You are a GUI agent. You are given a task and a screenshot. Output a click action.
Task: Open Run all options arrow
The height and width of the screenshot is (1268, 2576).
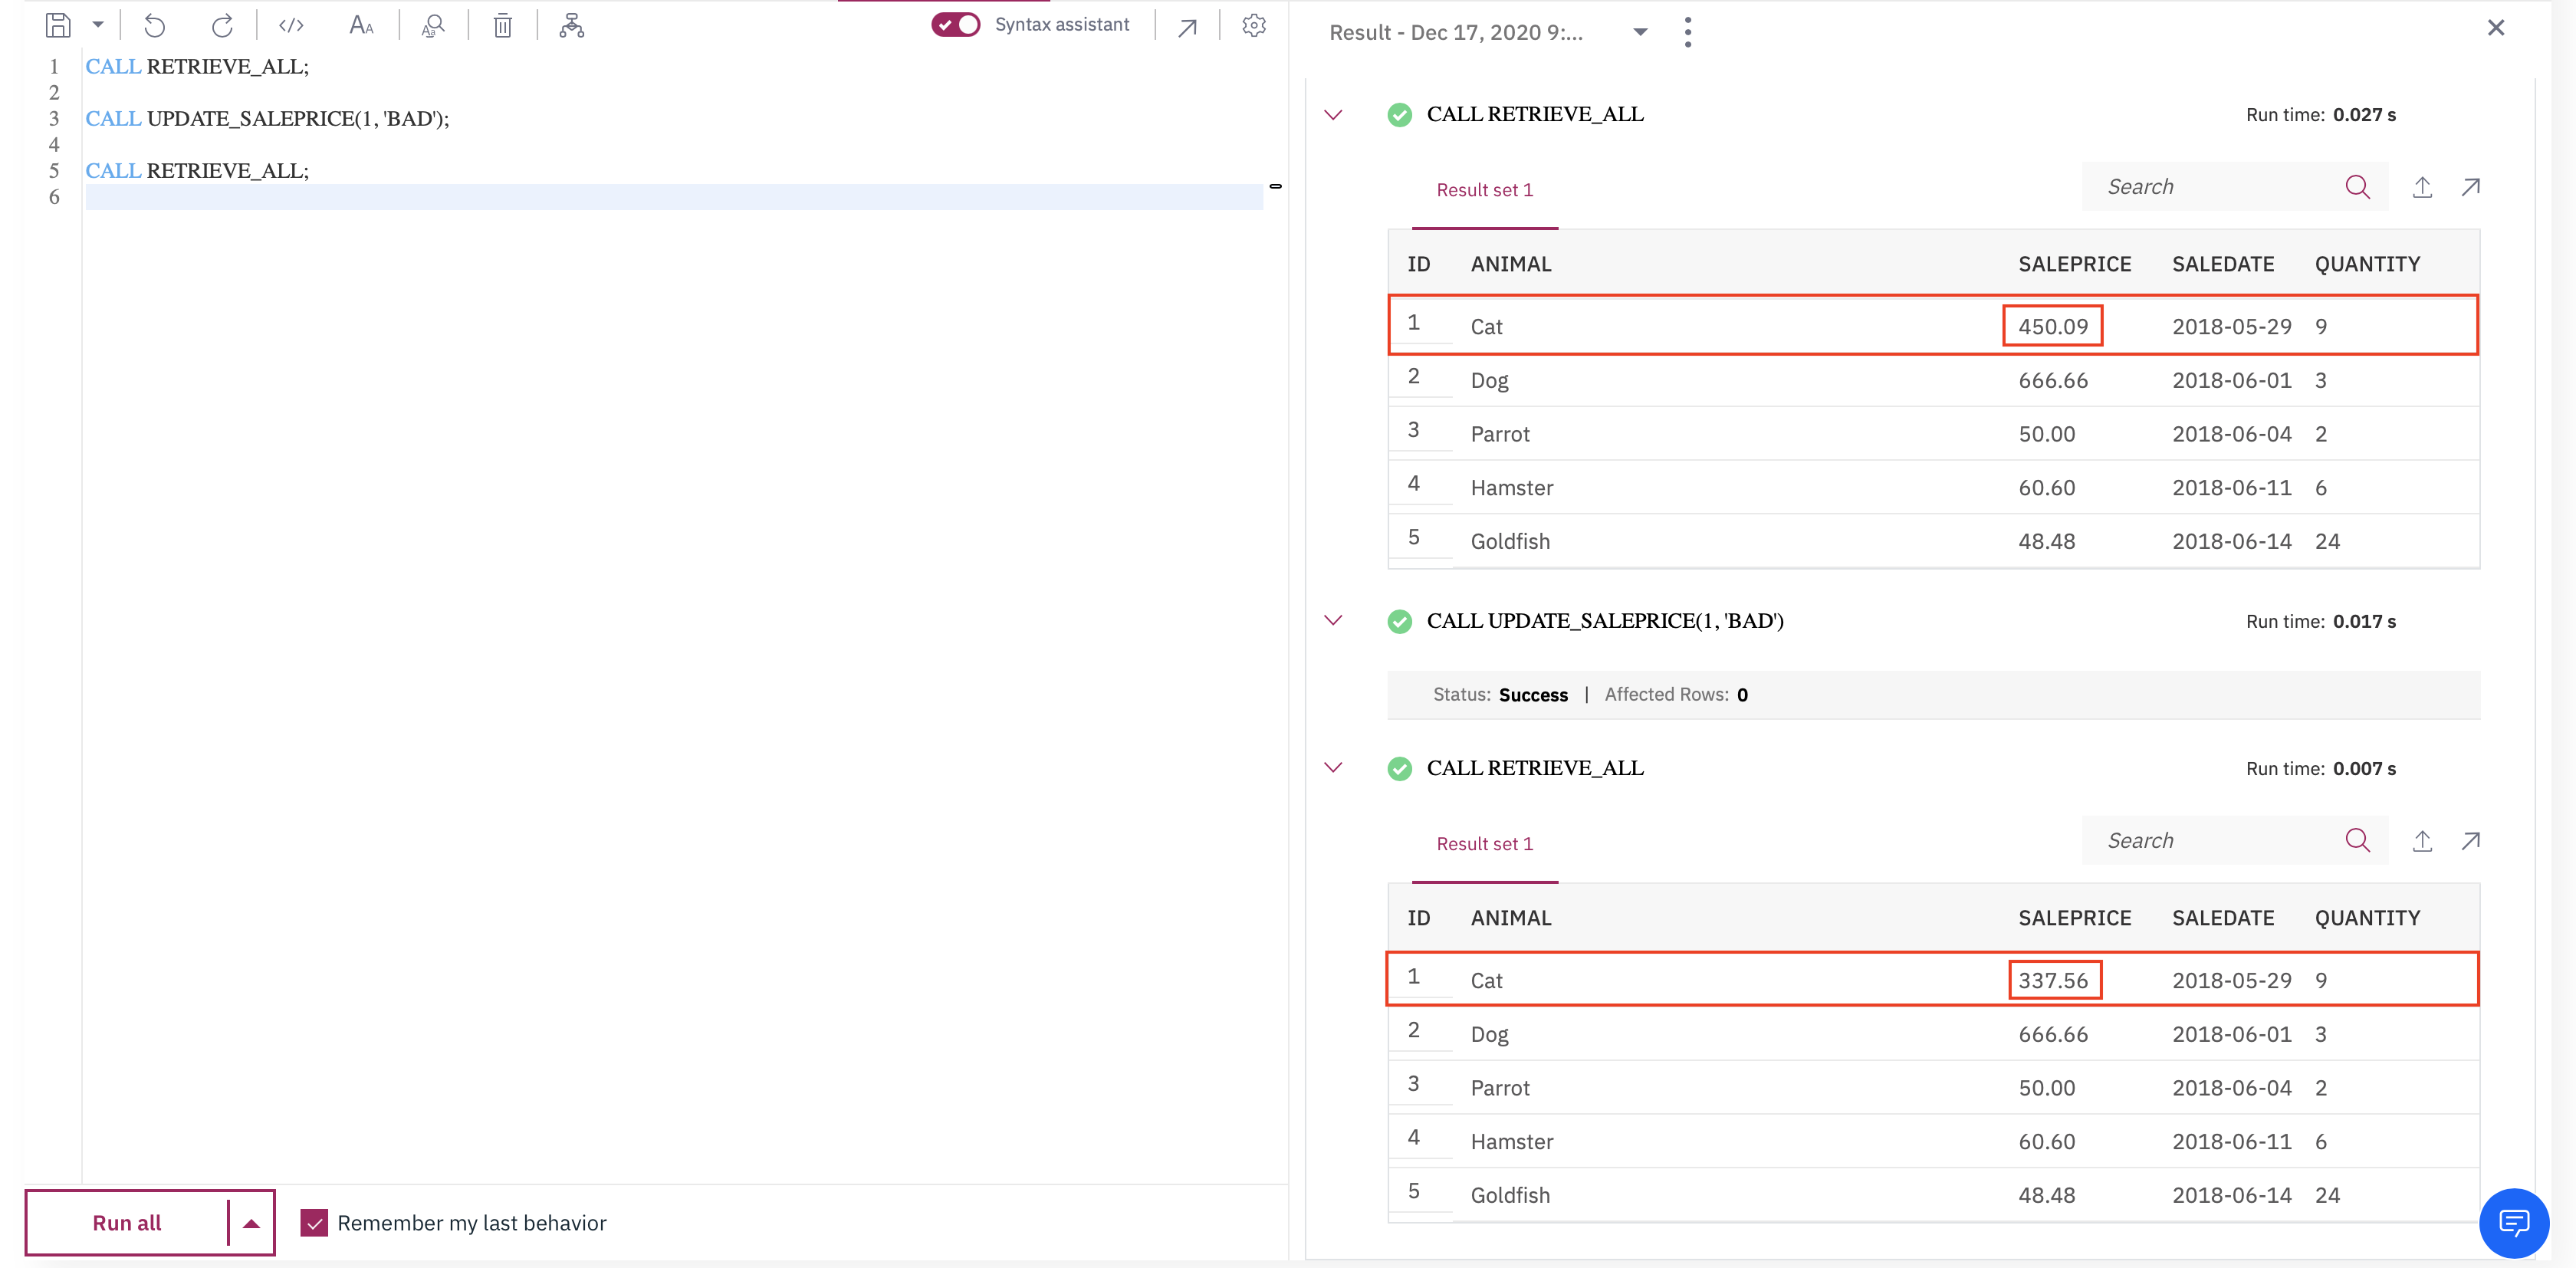click(251, 1222)
